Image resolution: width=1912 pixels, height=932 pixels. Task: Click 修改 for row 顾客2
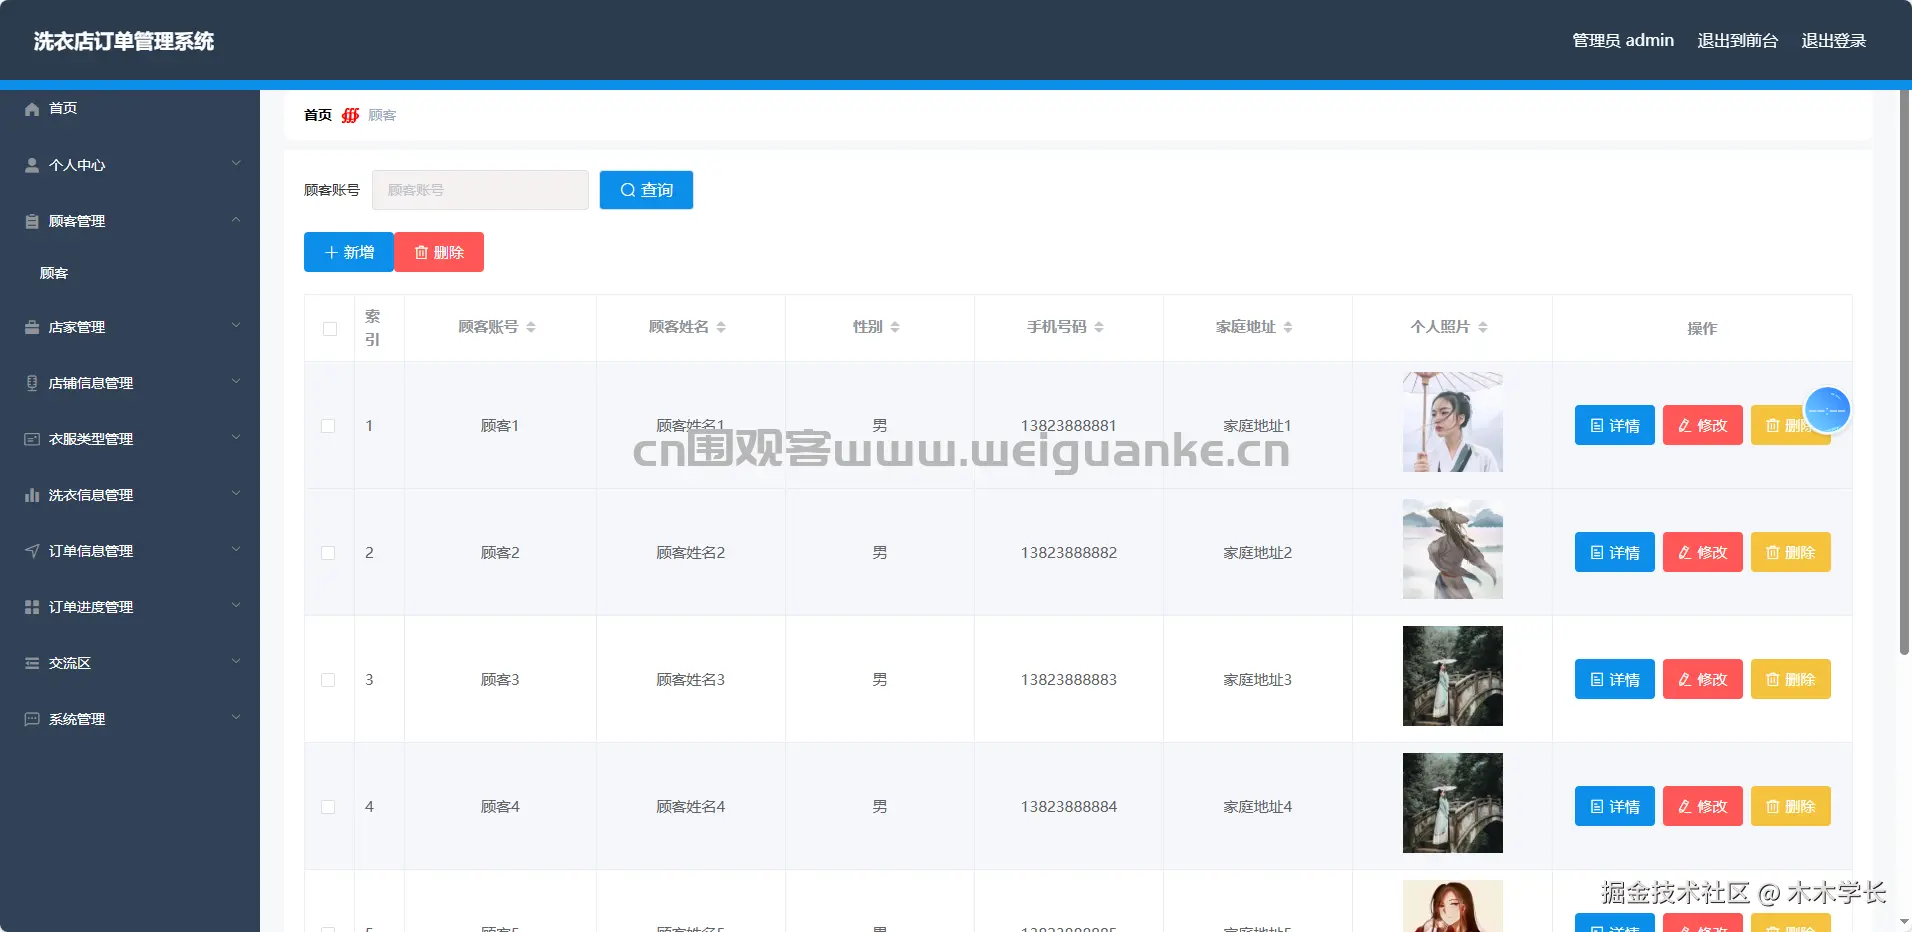[x=1703, y=552]
